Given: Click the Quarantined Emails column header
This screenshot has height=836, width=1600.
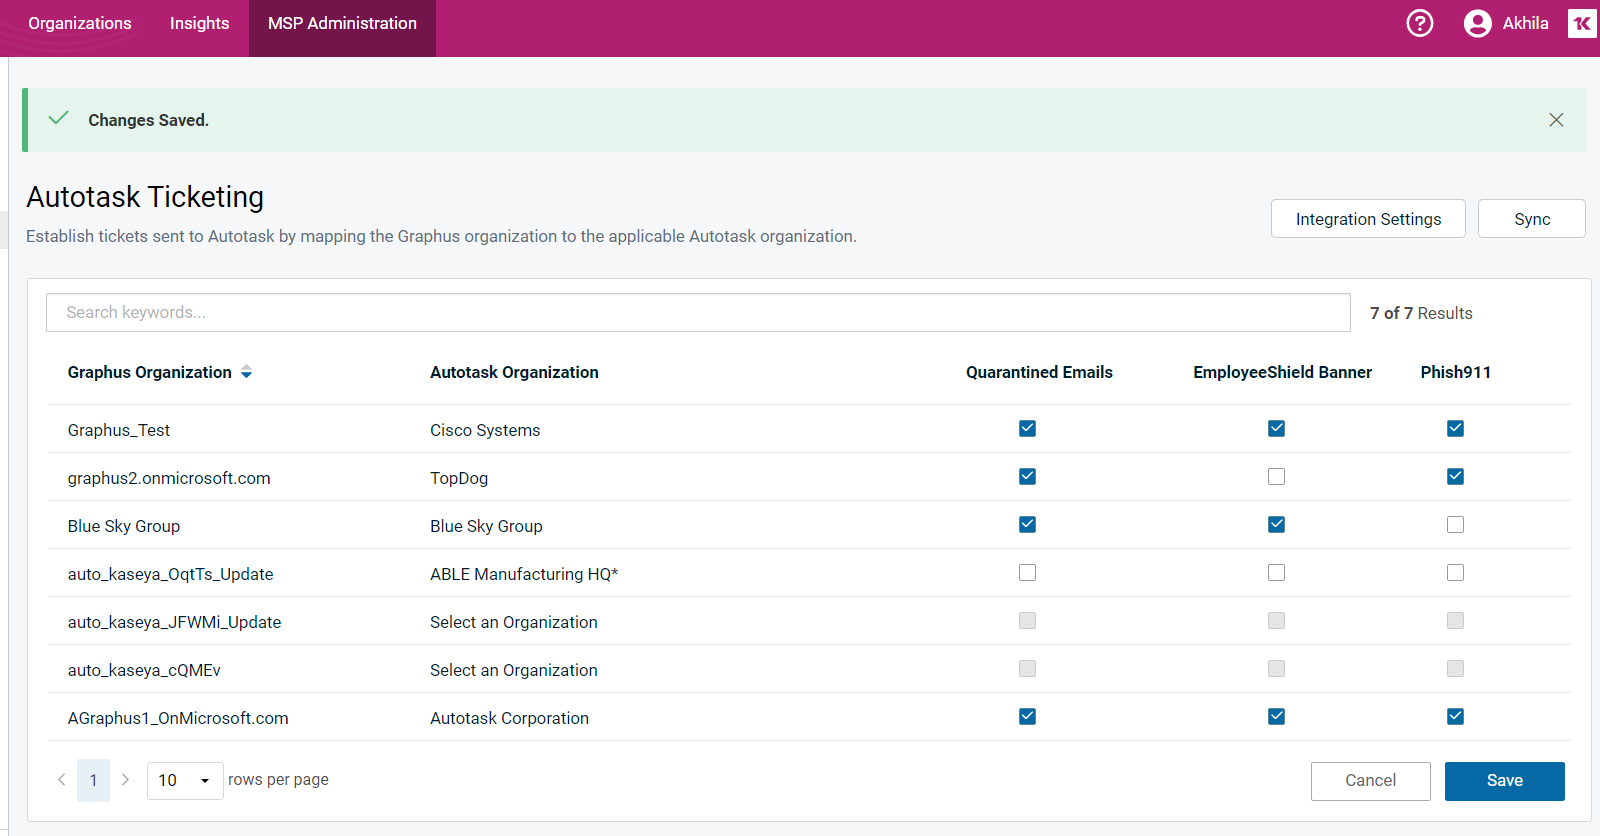Looking at the screenshot, I should [1039, 372].
